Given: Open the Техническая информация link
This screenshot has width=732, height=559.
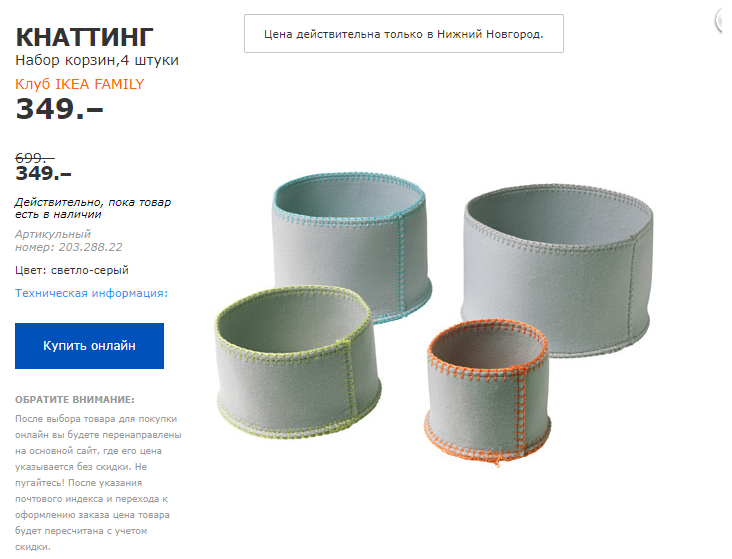Looking at the screenshot, I should (x=92, y=293).
